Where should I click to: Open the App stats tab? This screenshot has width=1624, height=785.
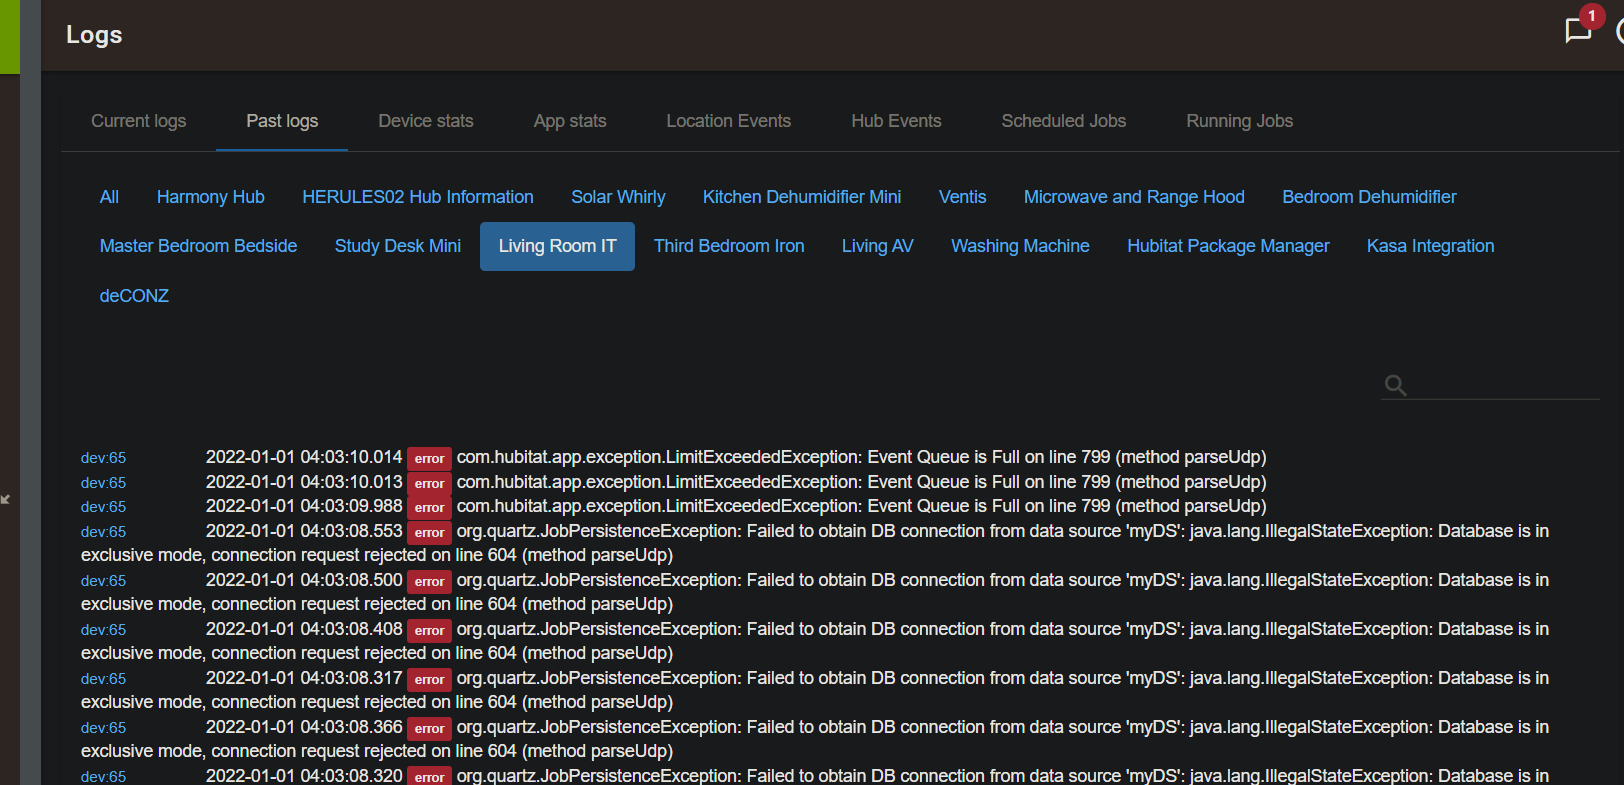569,121
